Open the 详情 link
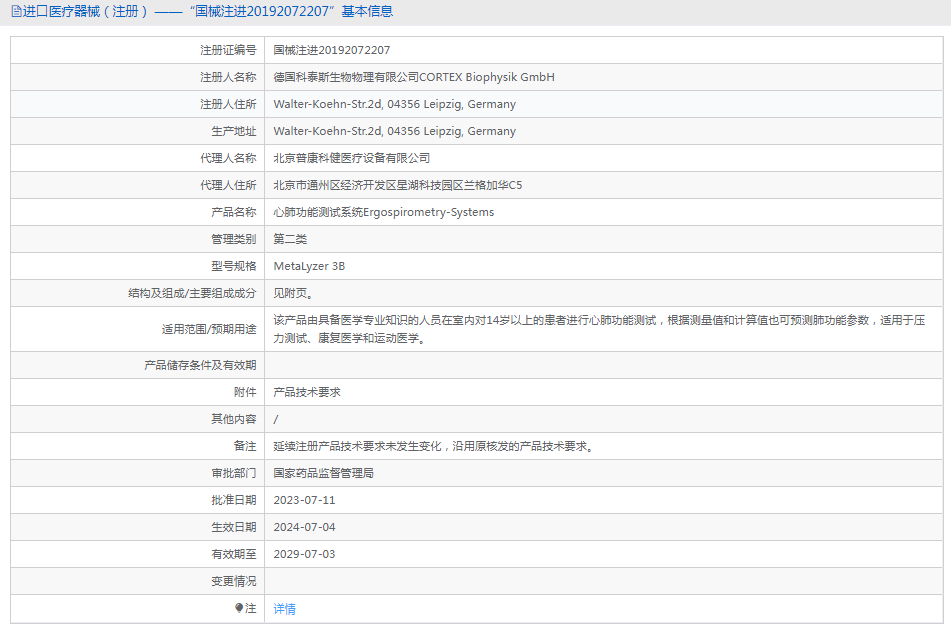This screenshot has height=633, width=951. (283, 608)
